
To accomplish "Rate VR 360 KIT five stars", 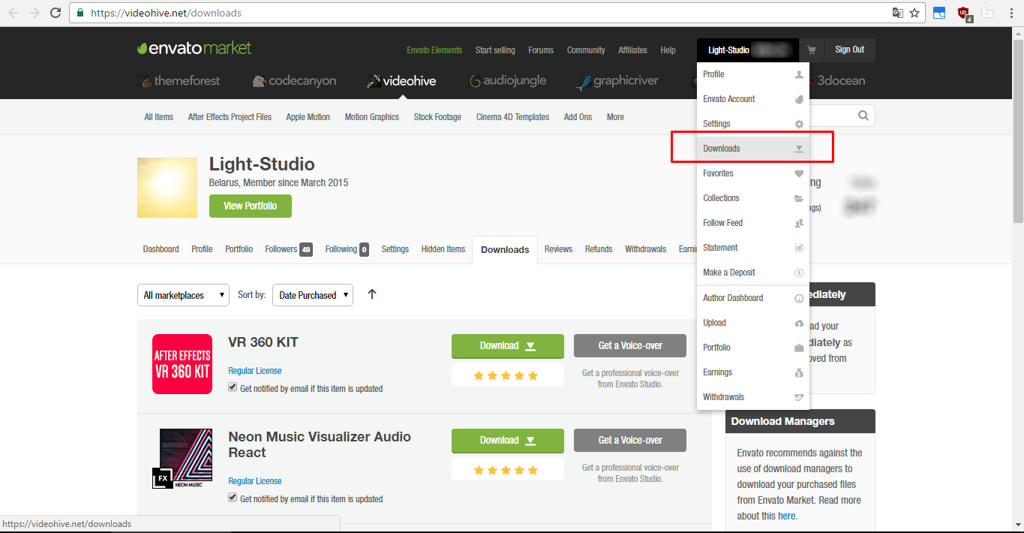I will pyautogui.click(x=532, y=376).
